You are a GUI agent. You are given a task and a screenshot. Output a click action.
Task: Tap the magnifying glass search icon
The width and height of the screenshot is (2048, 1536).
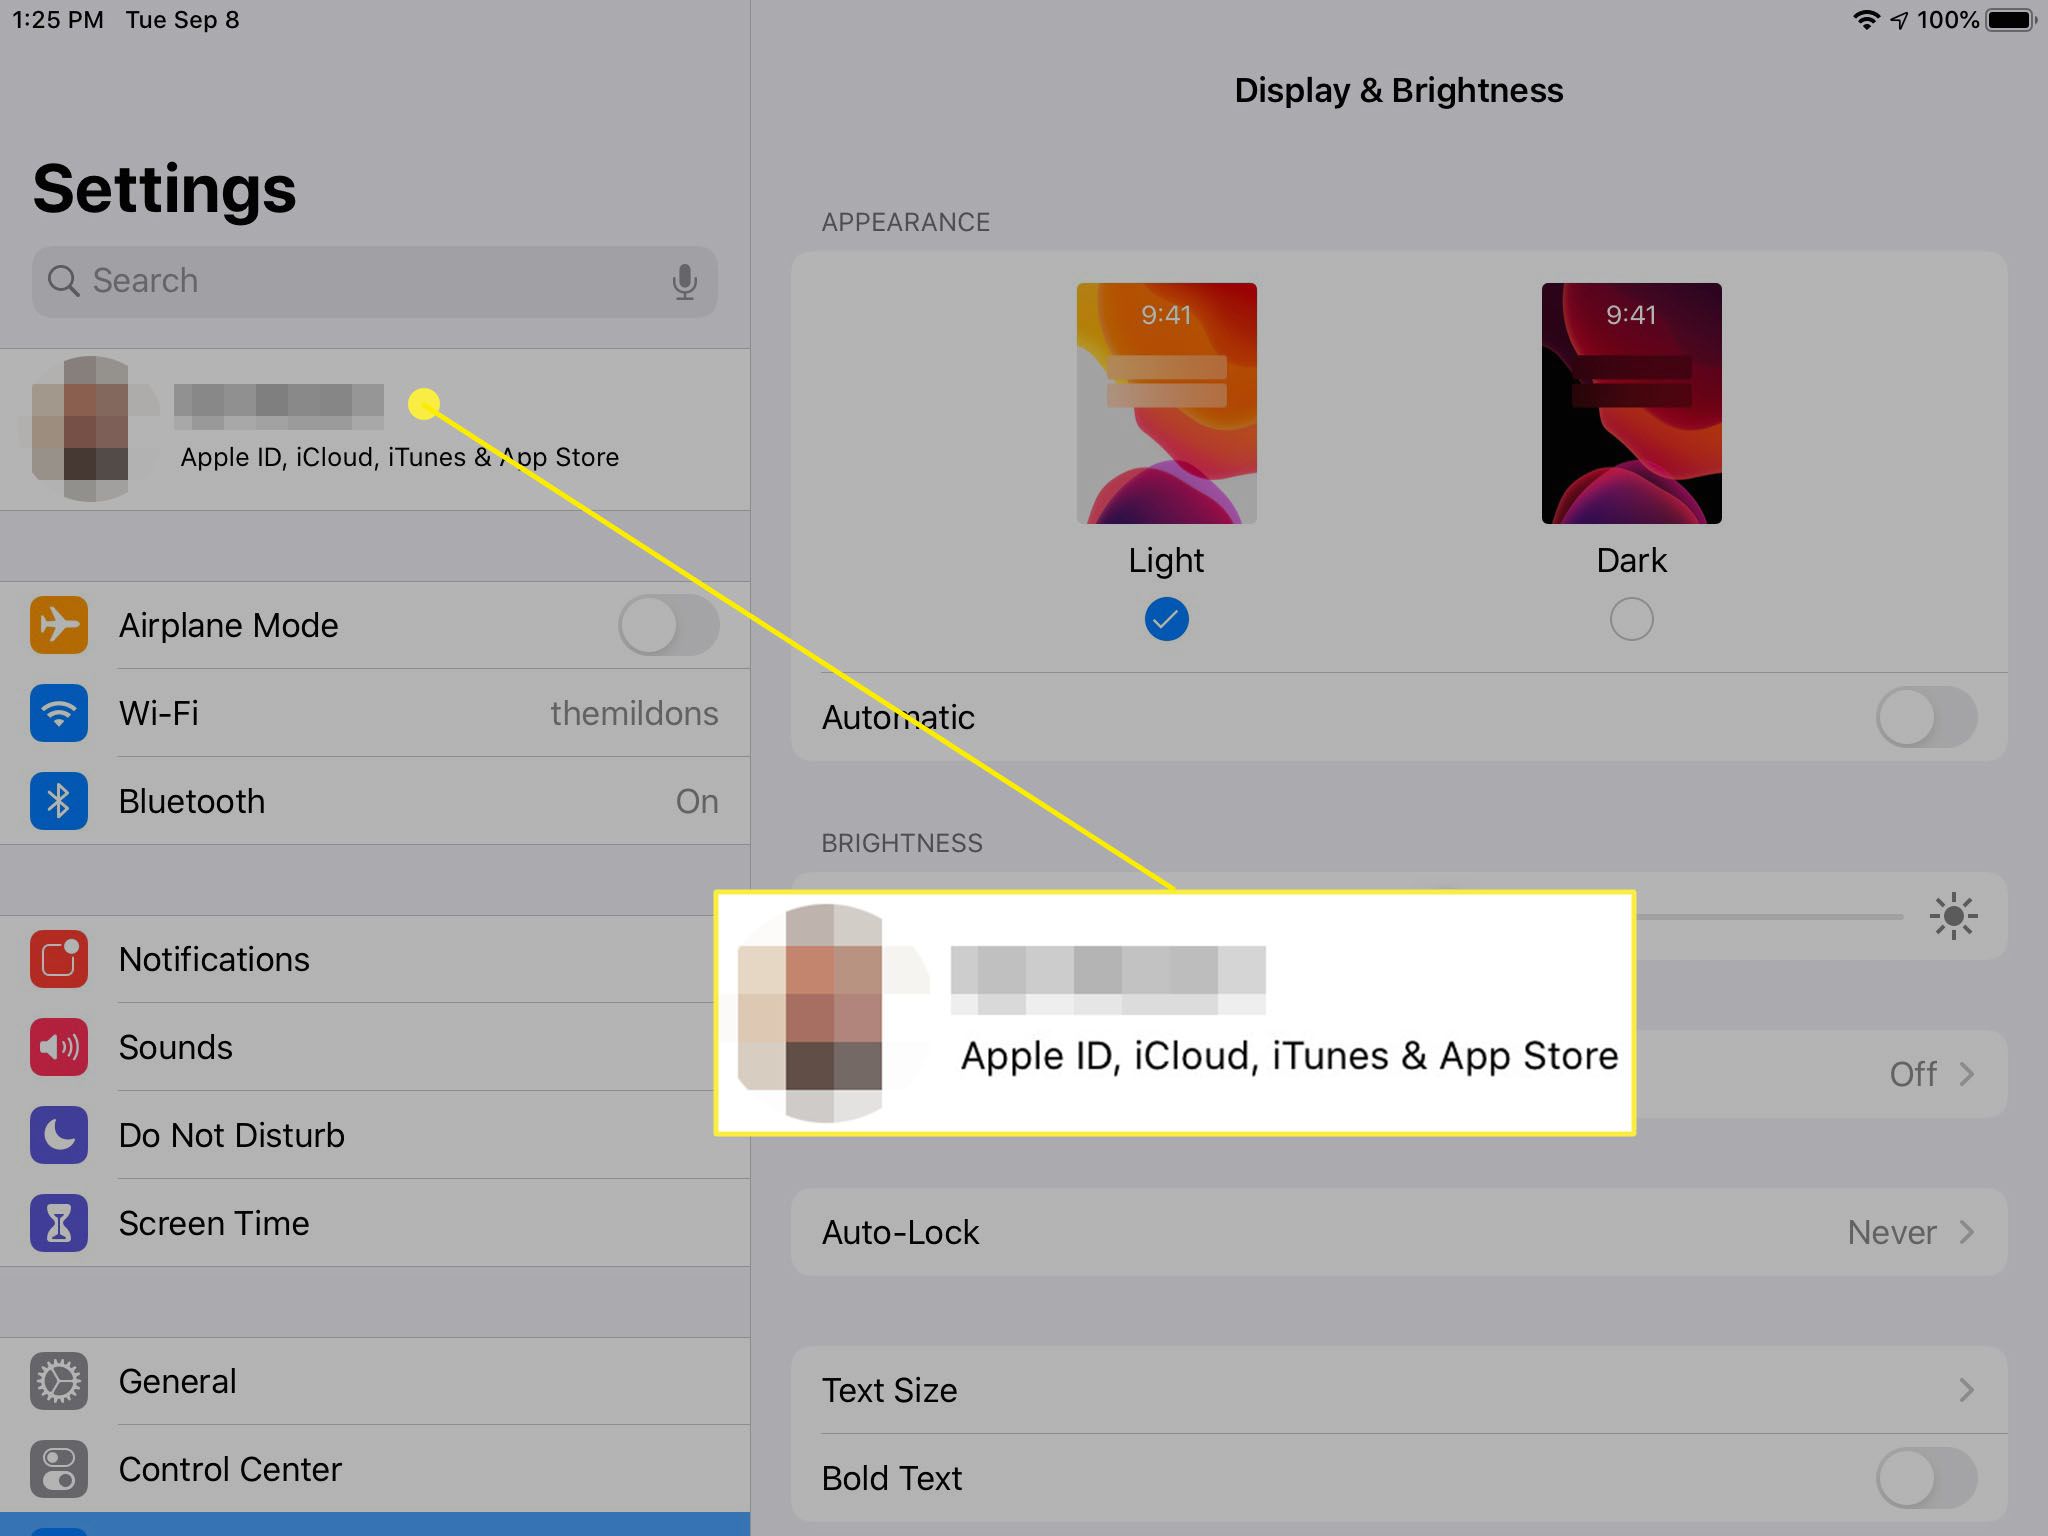point(63,281)
